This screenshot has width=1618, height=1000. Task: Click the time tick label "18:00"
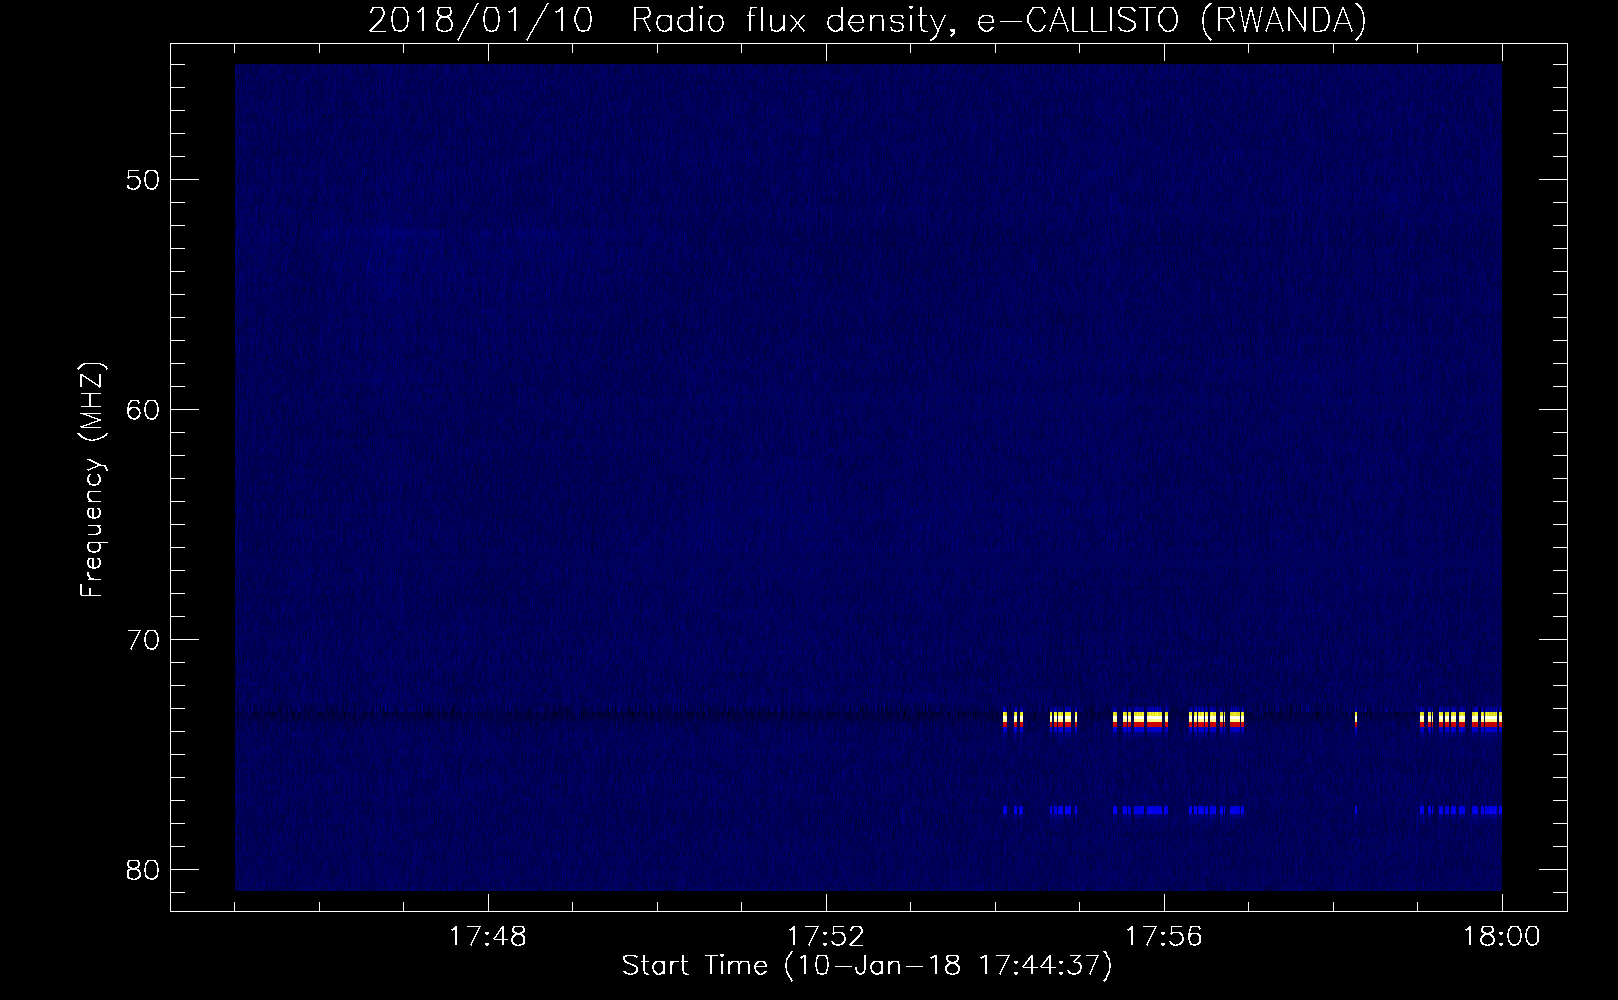coord(1502,937)
